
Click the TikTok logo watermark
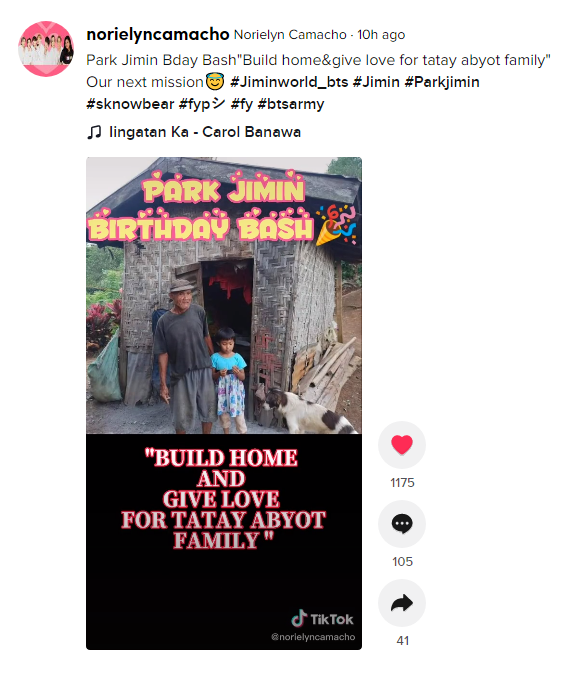click(322, 619)
